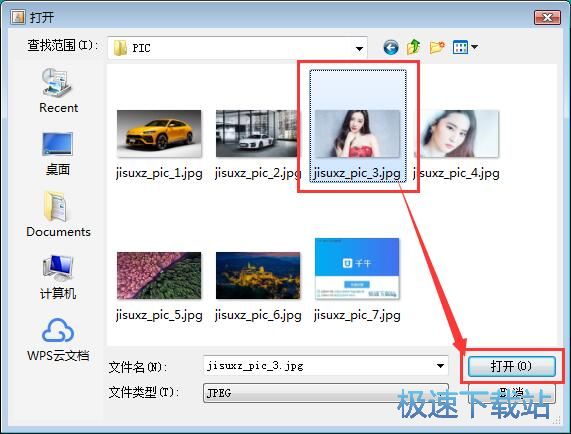Open the Documents folder shortcut
Image resolution: width=571 pixels, height=434 pixels.
pyautogui.click(x=58, y=214)
